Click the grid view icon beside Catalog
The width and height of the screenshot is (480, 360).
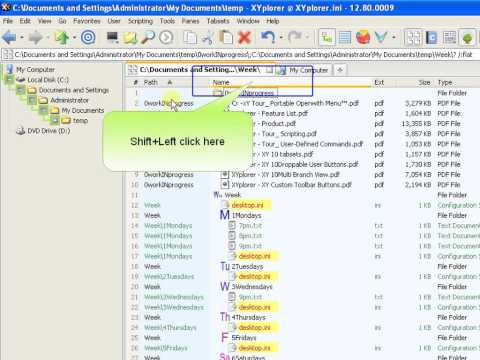point(450,37)
